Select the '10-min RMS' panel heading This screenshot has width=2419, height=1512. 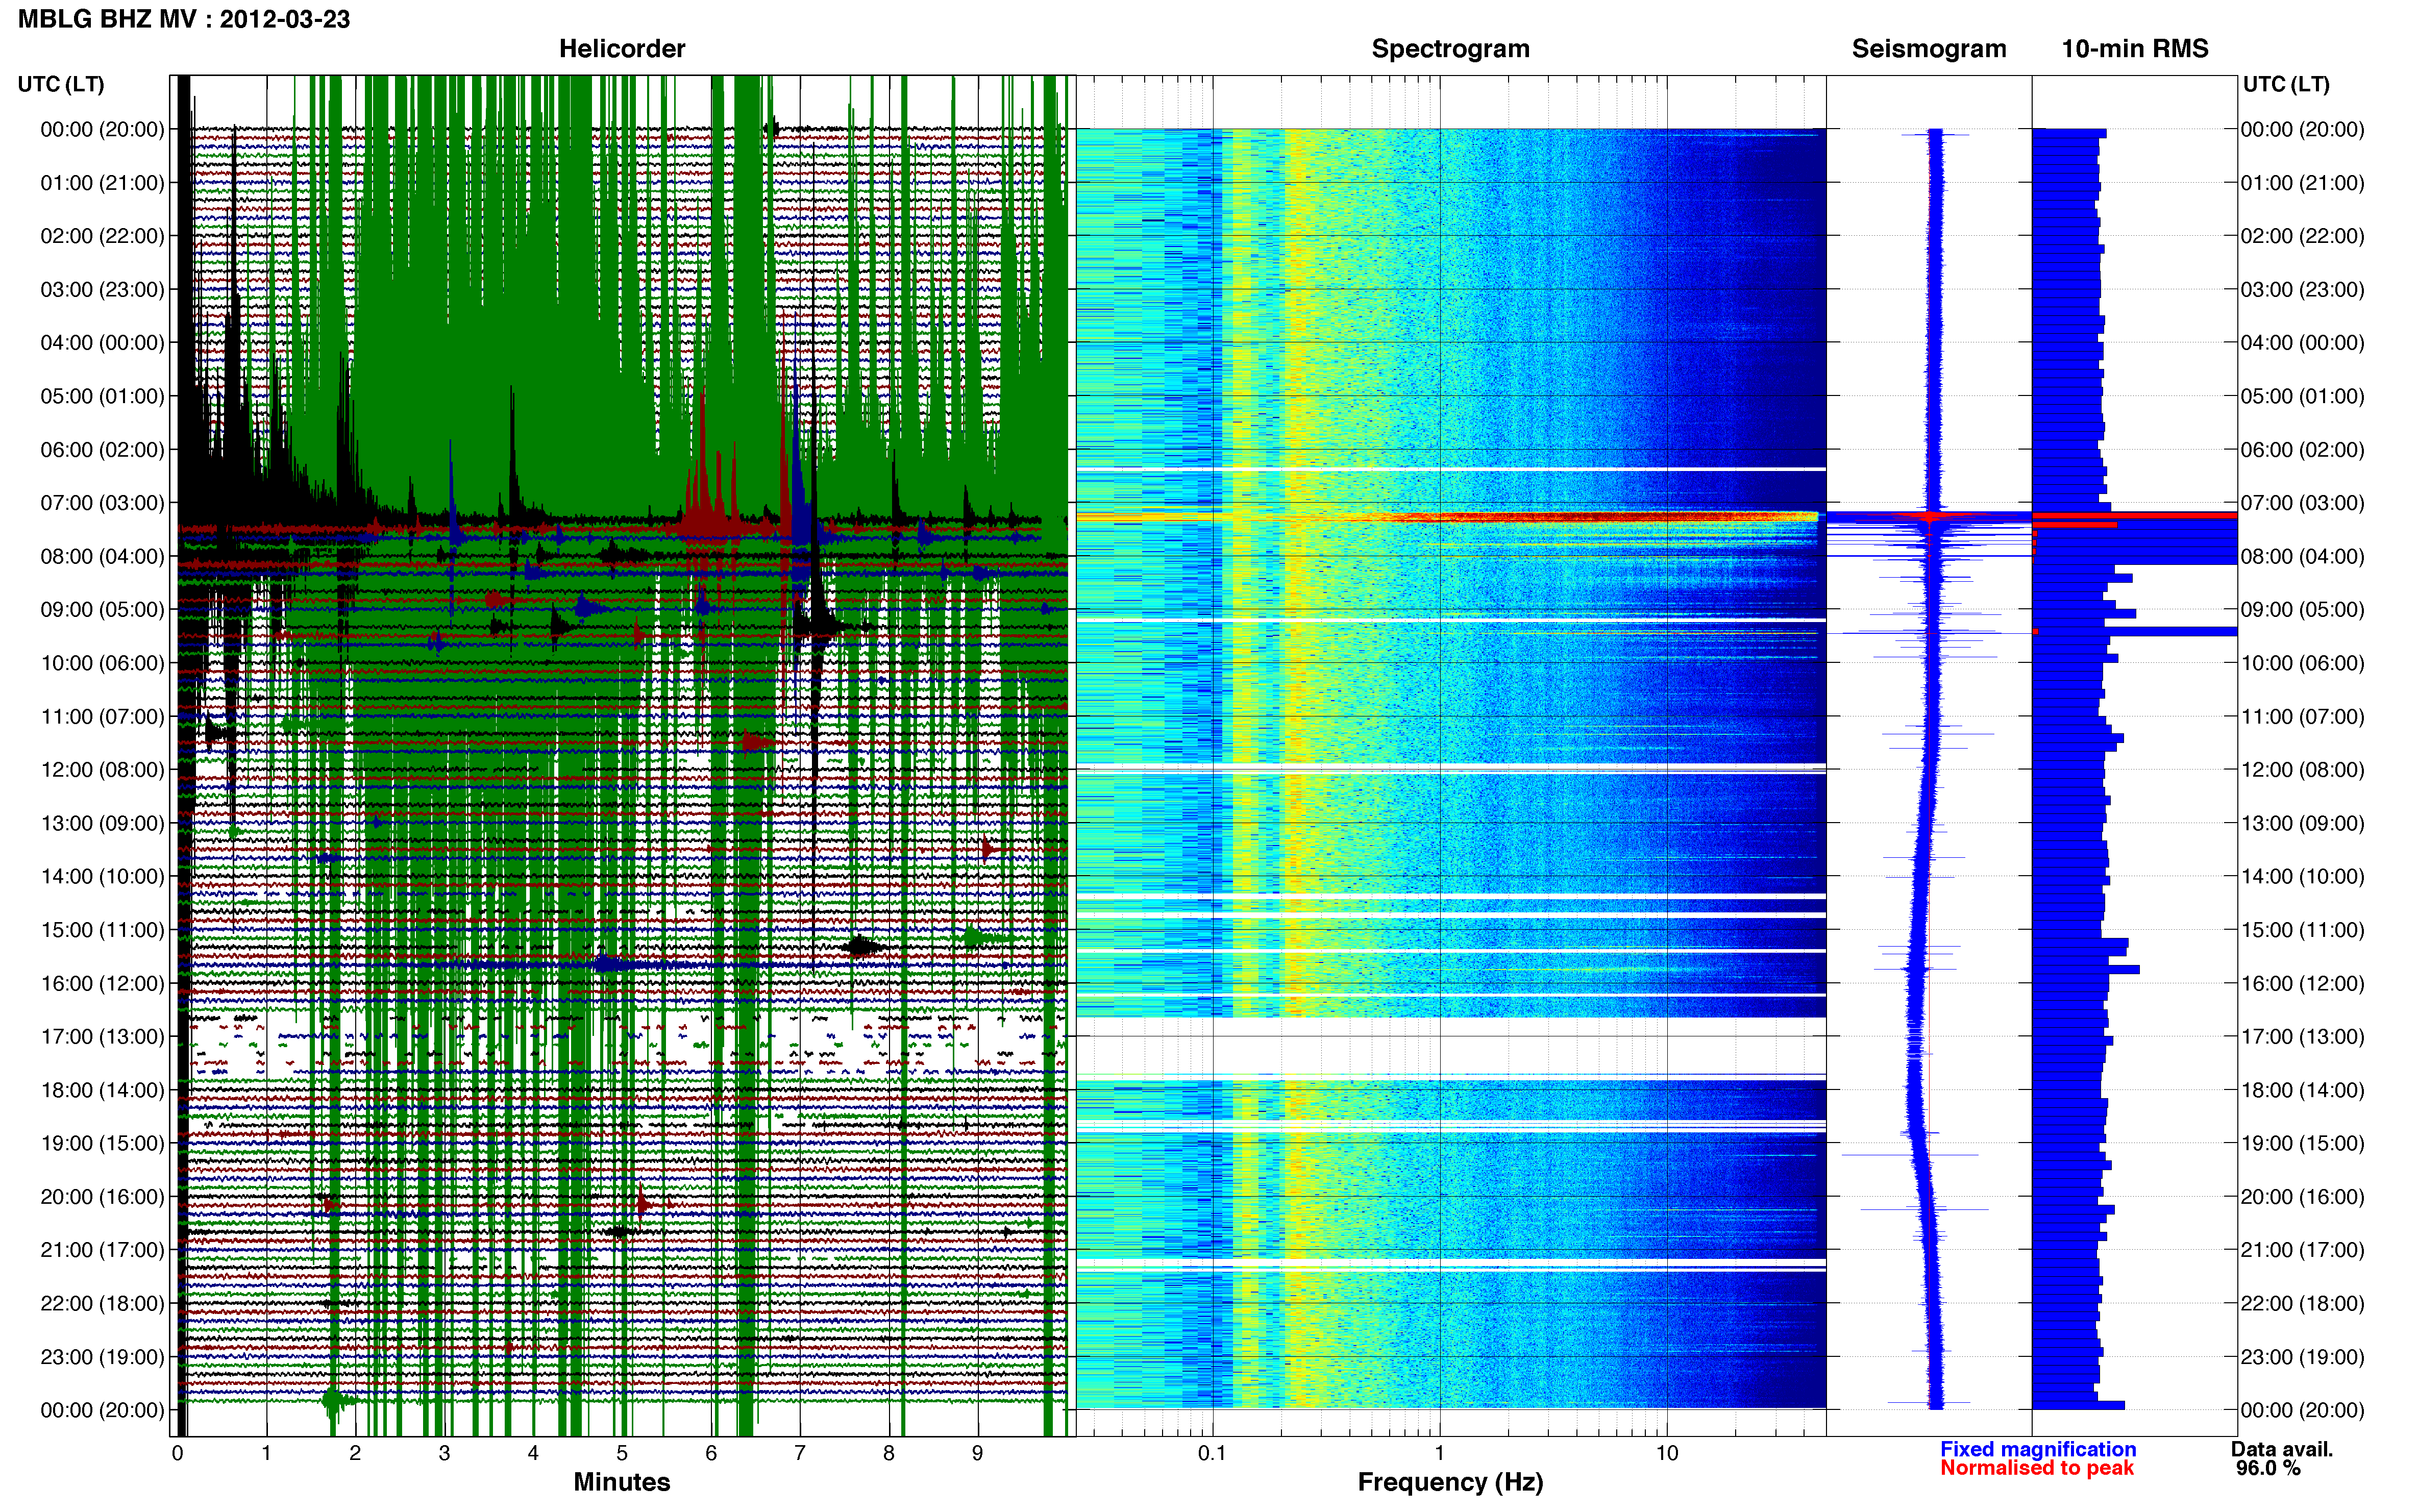pyautogui.click(x=2134, y=49)
